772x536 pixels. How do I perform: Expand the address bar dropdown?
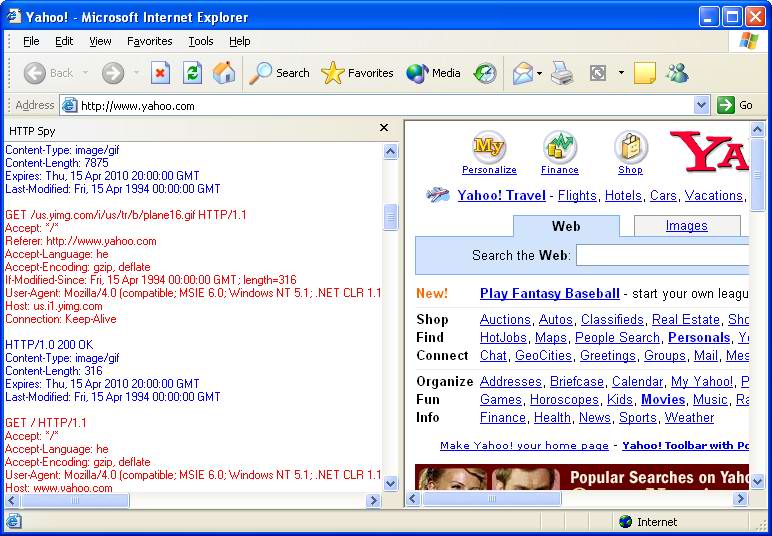pos(702,105)
